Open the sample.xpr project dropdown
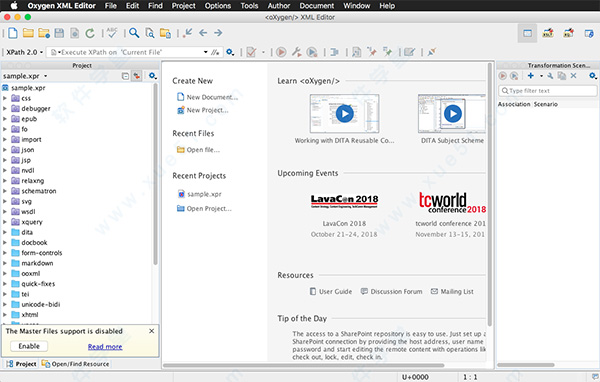Screen dimensions: 600x382 pyautogui.click(x=25, y=76)
